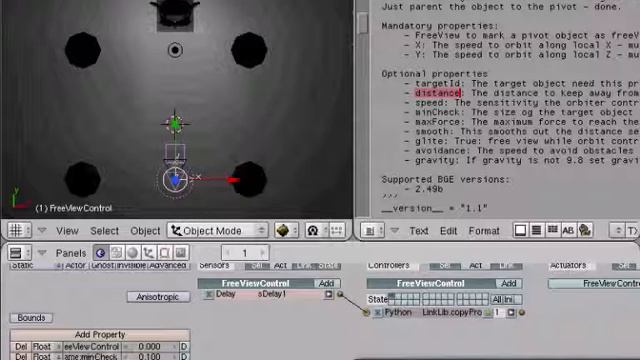This screenshot has height=360, width=640.
Task: Toggle the Bounds button
Action: (x=31, y=318)
